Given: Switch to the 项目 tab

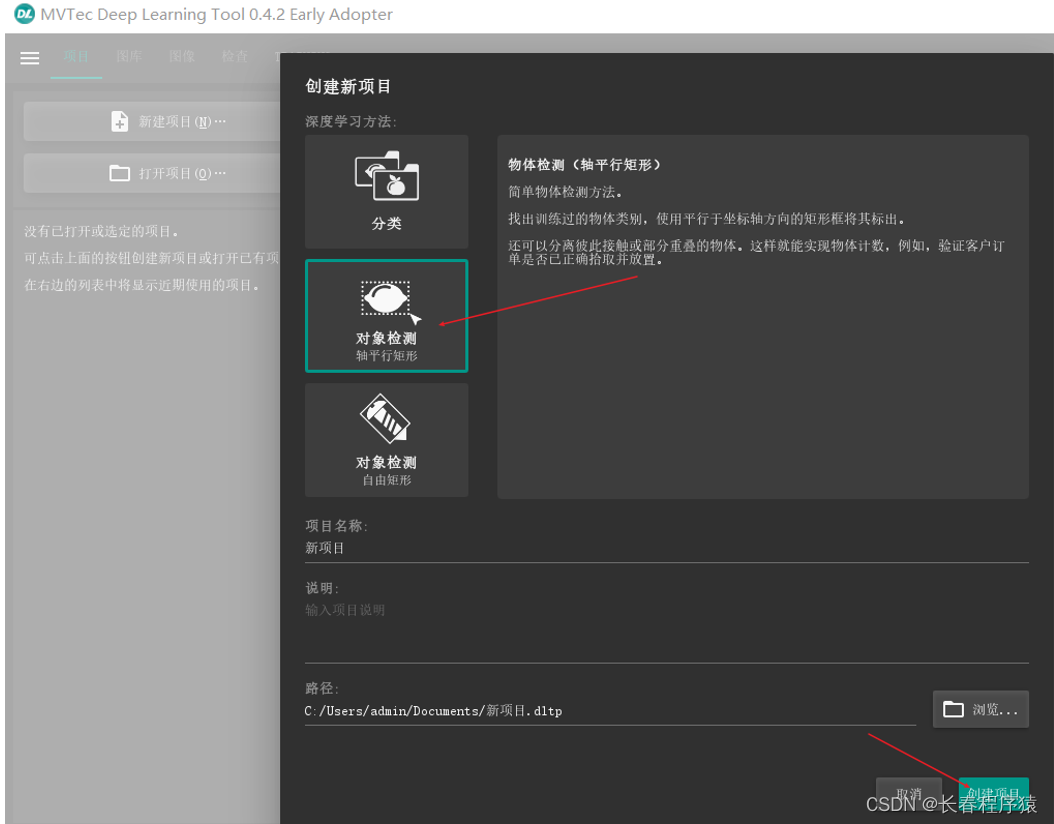Looking at the screenshot, I should (76, 57).
